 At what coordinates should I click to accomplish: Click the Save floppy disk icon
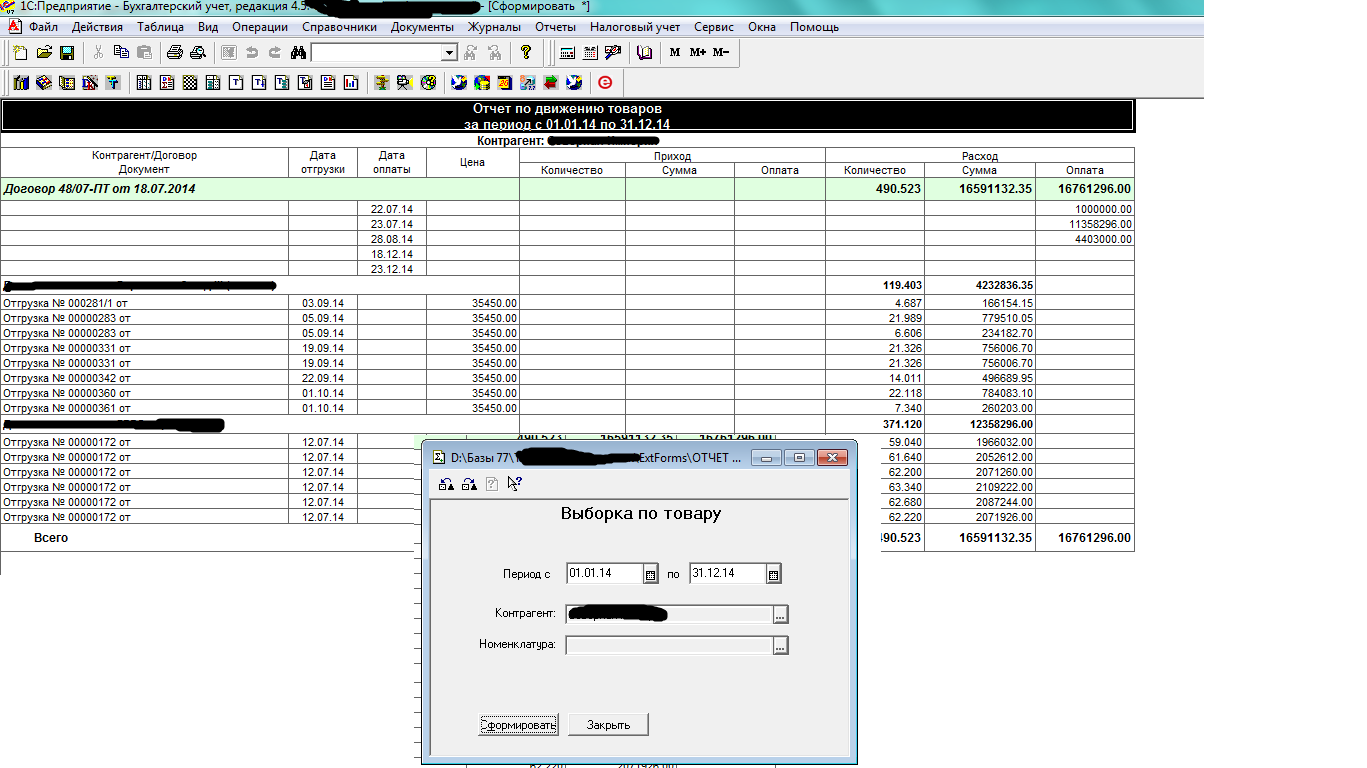(67, 53)
